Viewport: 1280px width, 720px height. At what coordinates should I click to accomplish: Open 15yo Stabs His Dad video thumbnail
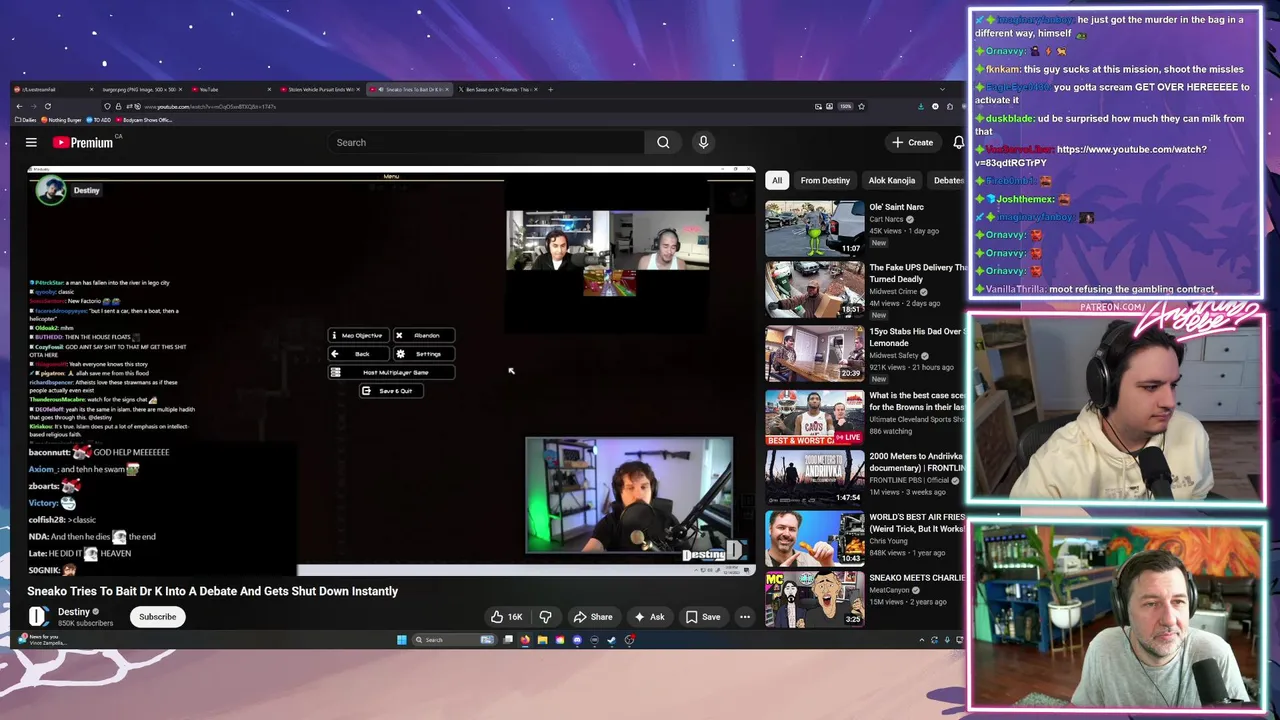[815, 353]
